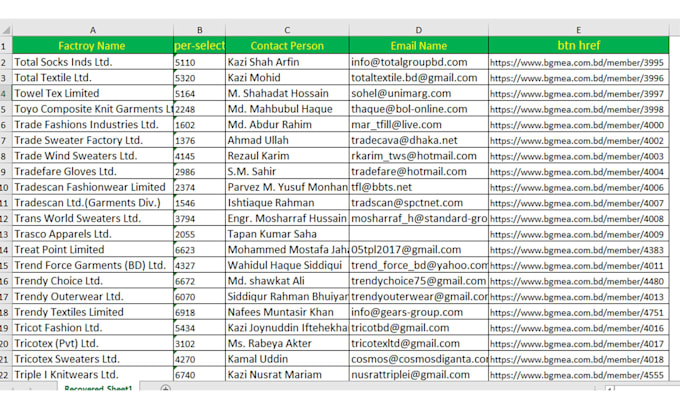Select column A header
This screenshot has width=680, height=409.
(x=92, y=30)
